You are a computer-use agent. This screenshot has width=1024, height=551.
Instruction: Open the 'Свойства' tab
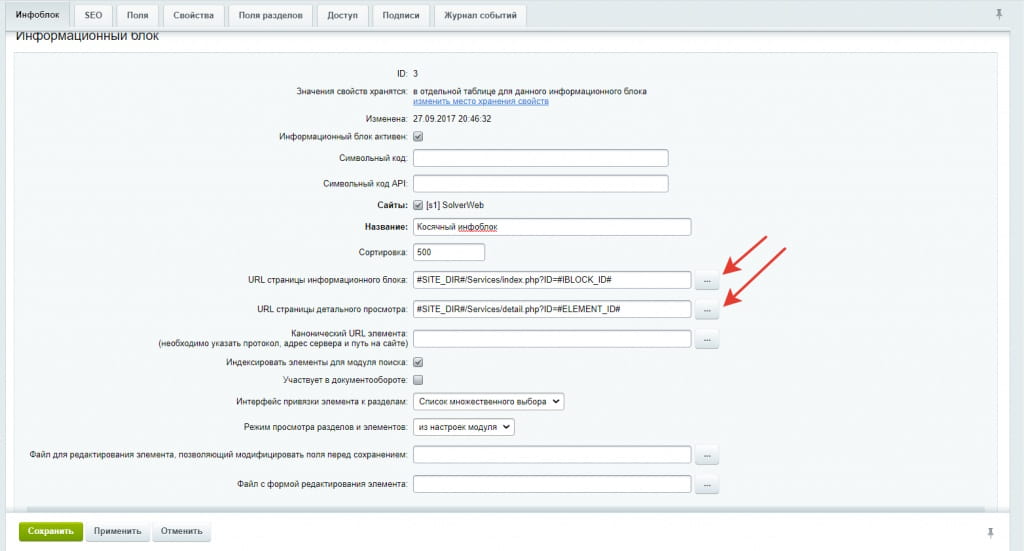(192, 15)
